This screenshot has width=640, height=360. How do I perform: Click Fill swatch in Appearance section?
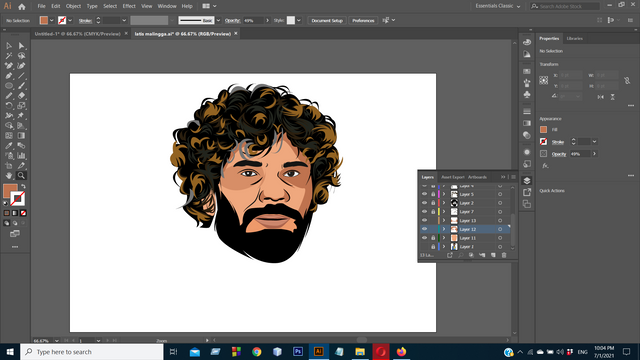click(x=543, y=129)
